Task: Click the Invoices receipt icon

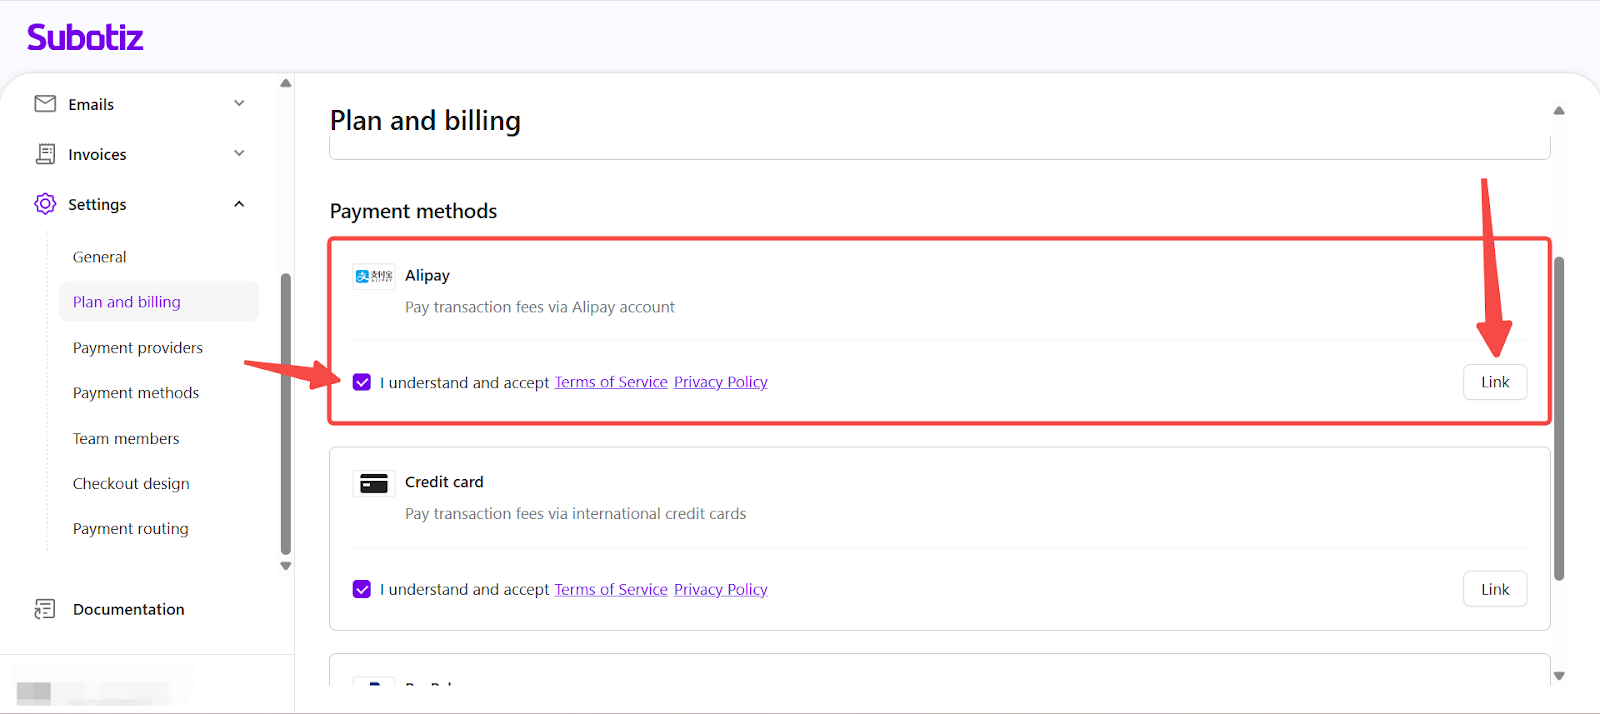Action: click(x=45, y=154)
